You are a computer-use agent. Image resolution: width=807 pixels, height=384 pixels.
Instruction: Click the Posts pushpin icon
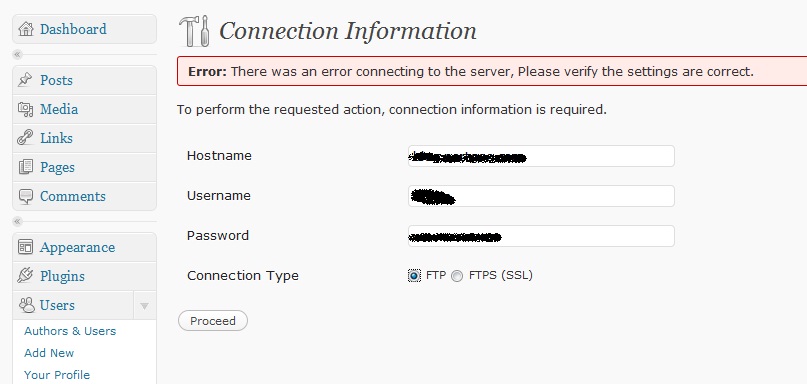point(25,80)
